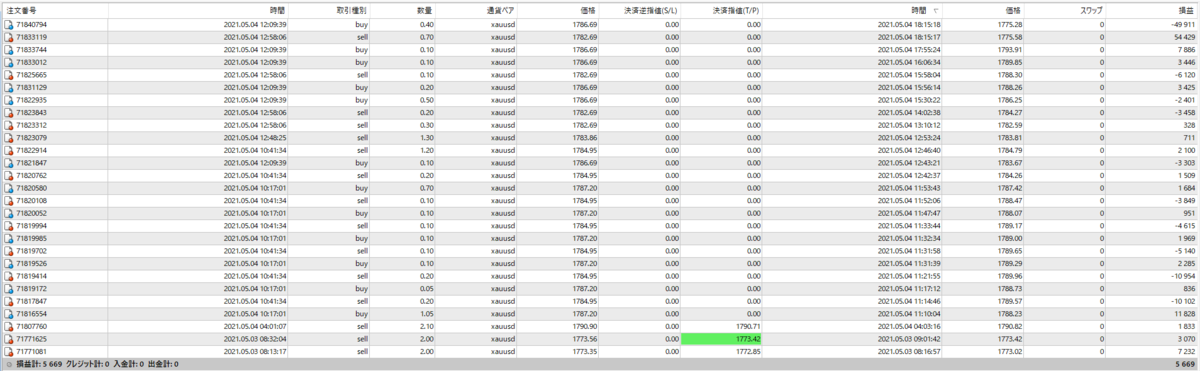Click the order icon beside 71823312

9,126
